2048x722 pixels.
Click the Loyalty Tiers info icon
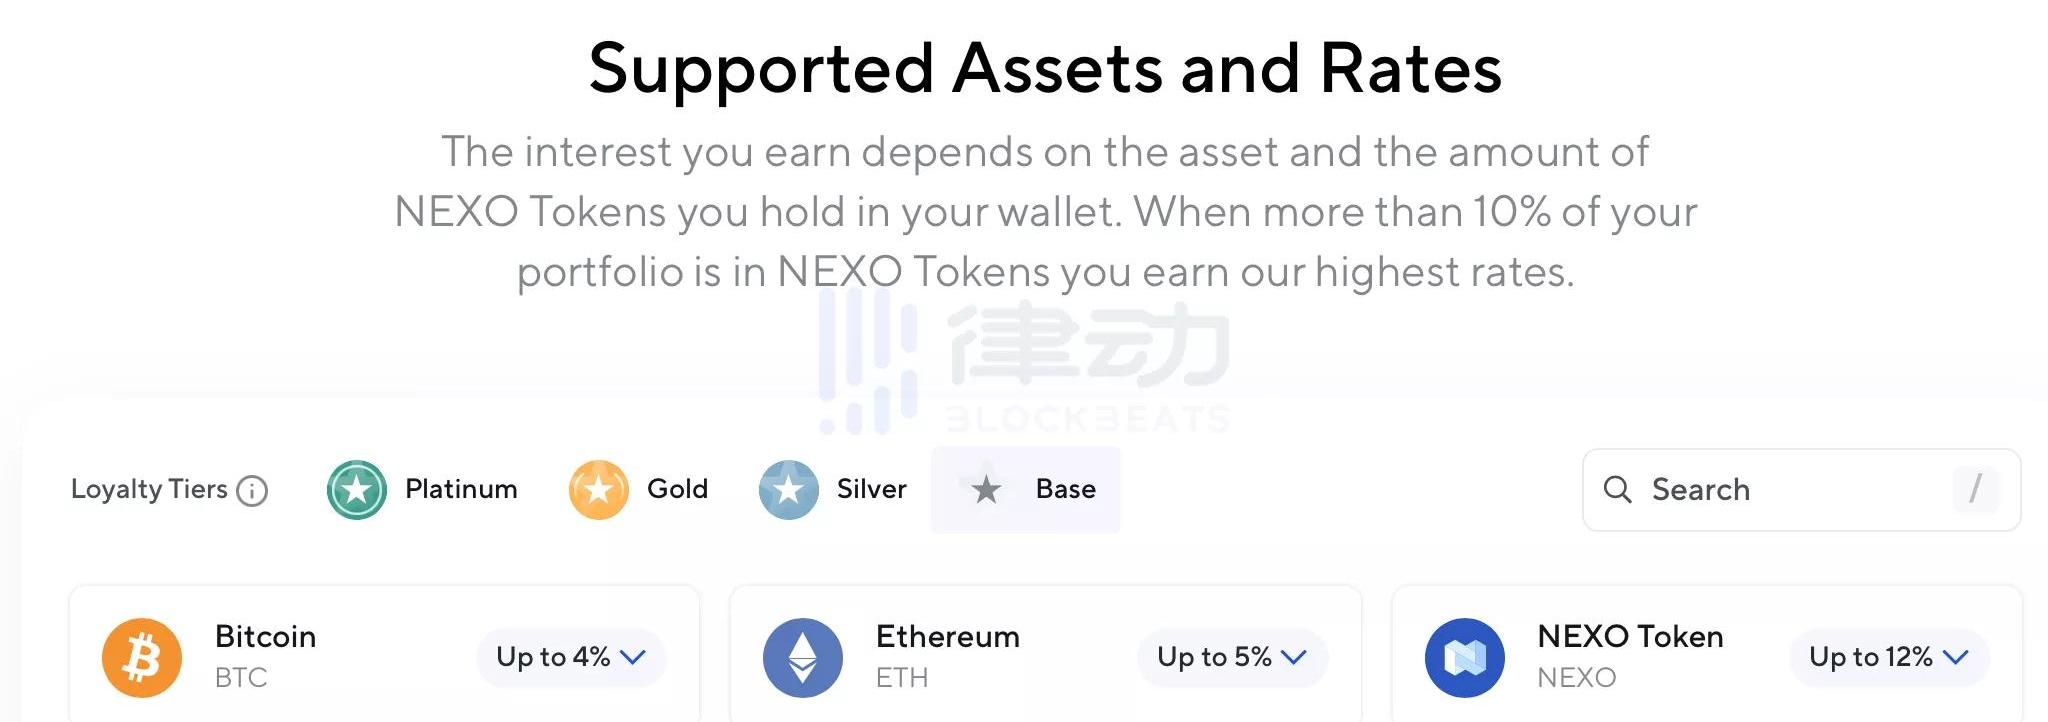point(252,491)
